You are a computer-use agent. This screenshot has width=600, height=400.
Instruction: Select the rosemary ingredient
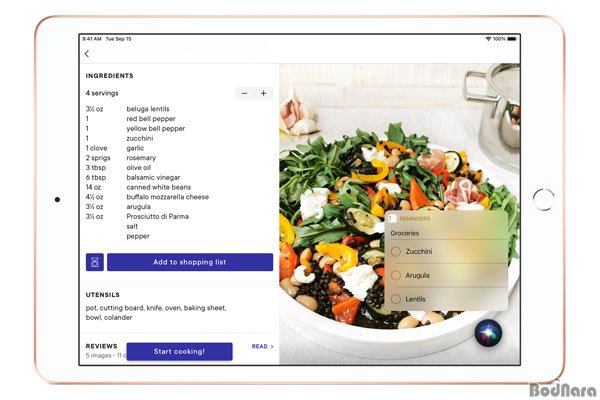141,158
